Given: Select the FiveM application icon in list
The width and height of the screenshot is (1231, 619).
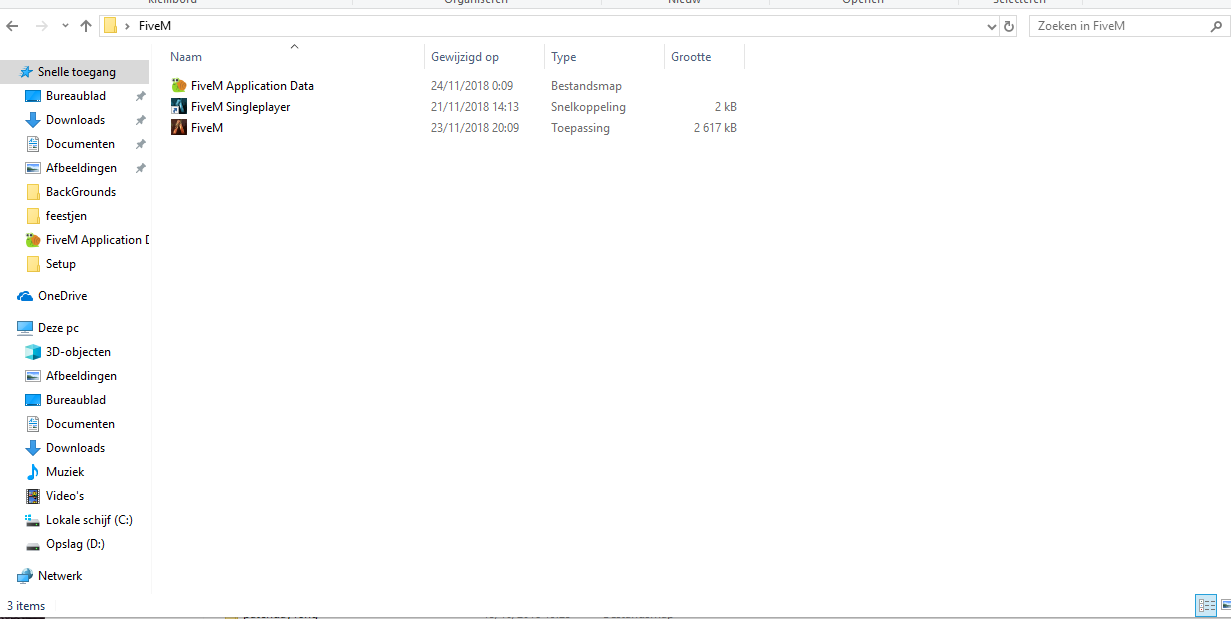Looking at the screenshot, I should [179, 128].
